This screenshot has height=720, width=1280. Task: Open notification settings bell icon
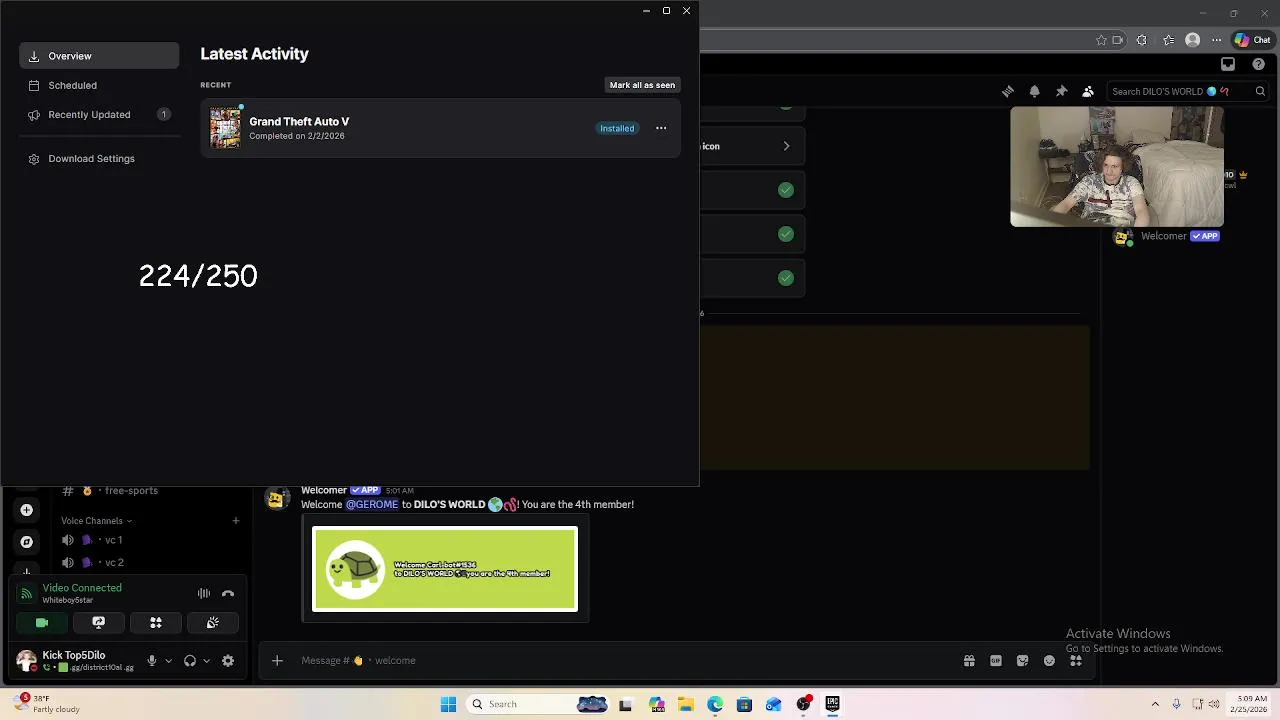coord(1035,91)
